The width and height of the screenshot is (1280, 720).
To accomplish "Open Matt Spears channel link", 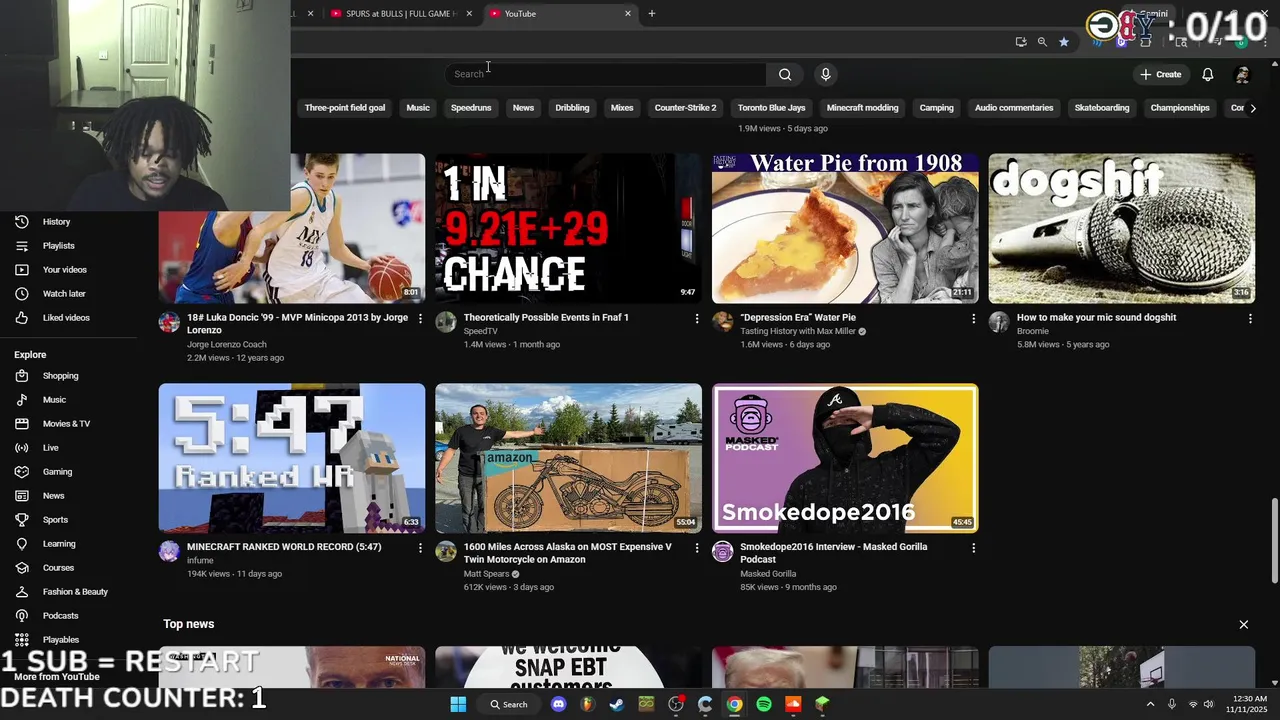I will (x=487, y=574).
